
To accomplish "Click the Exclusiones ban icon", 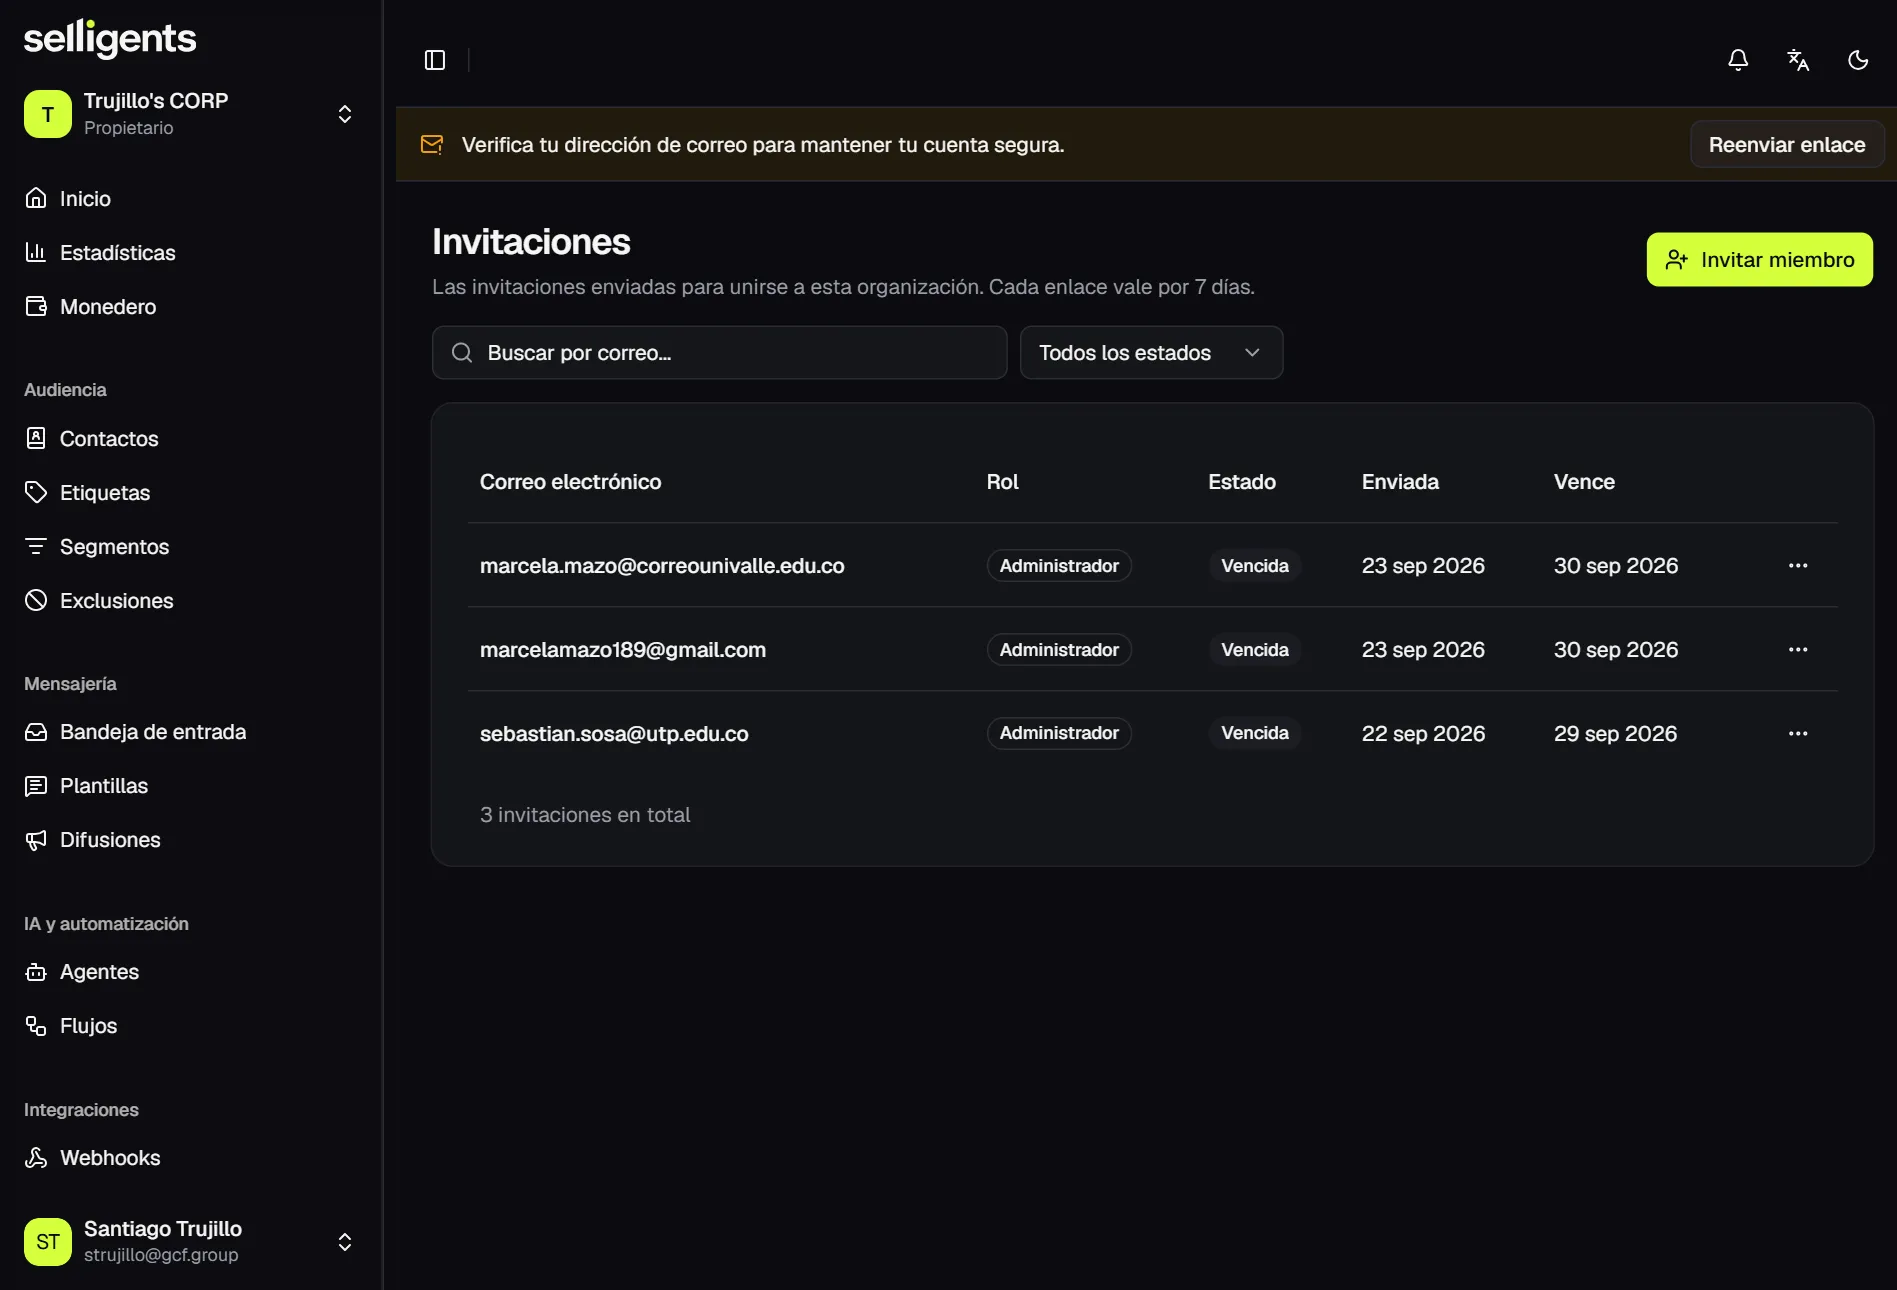I will 36,600.
